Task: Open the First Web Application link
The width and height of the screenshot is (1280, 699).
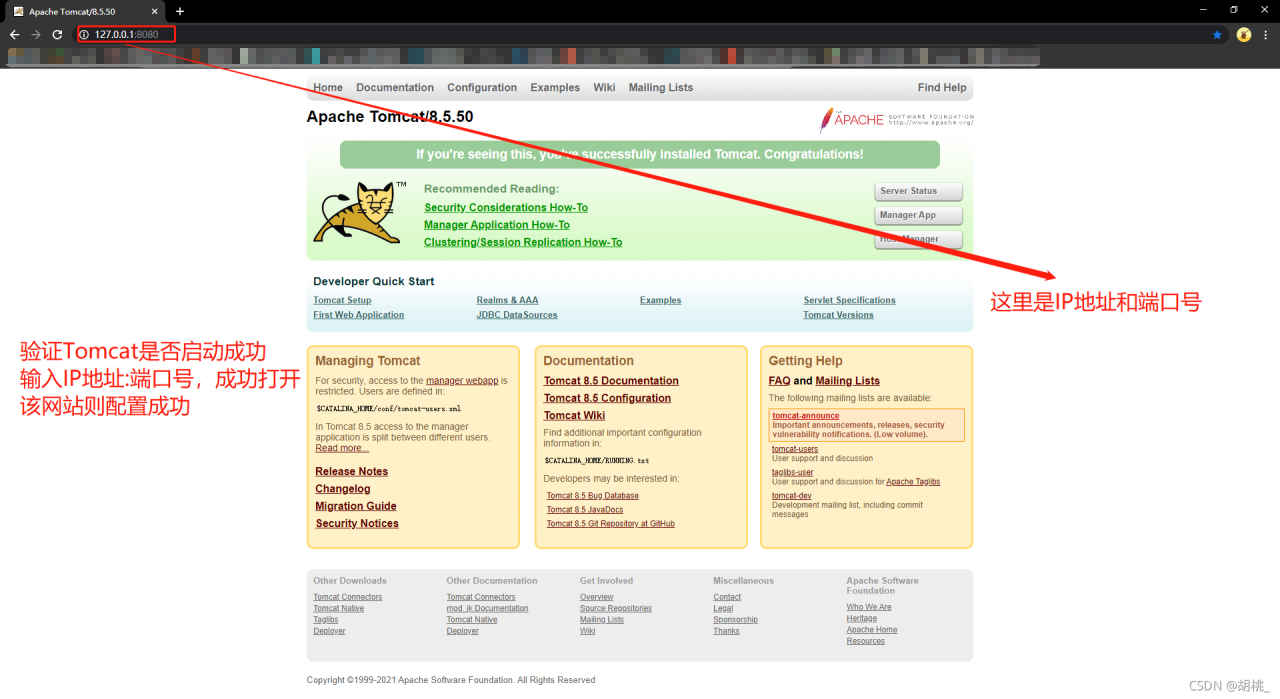Action: (359, 315)
